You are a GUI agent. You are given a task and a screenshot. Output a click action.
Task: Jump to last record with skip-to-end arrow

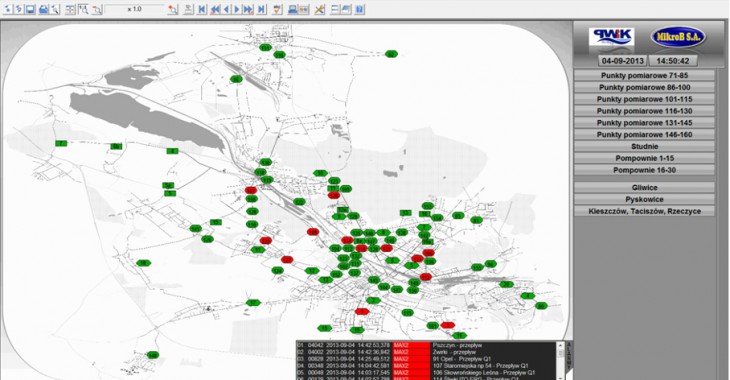point(261,9)
